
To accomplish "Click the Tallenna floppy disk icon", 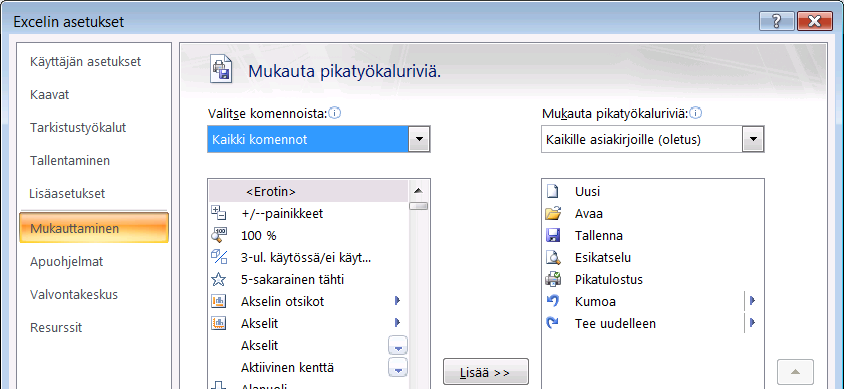I will [x=553, y=235].
